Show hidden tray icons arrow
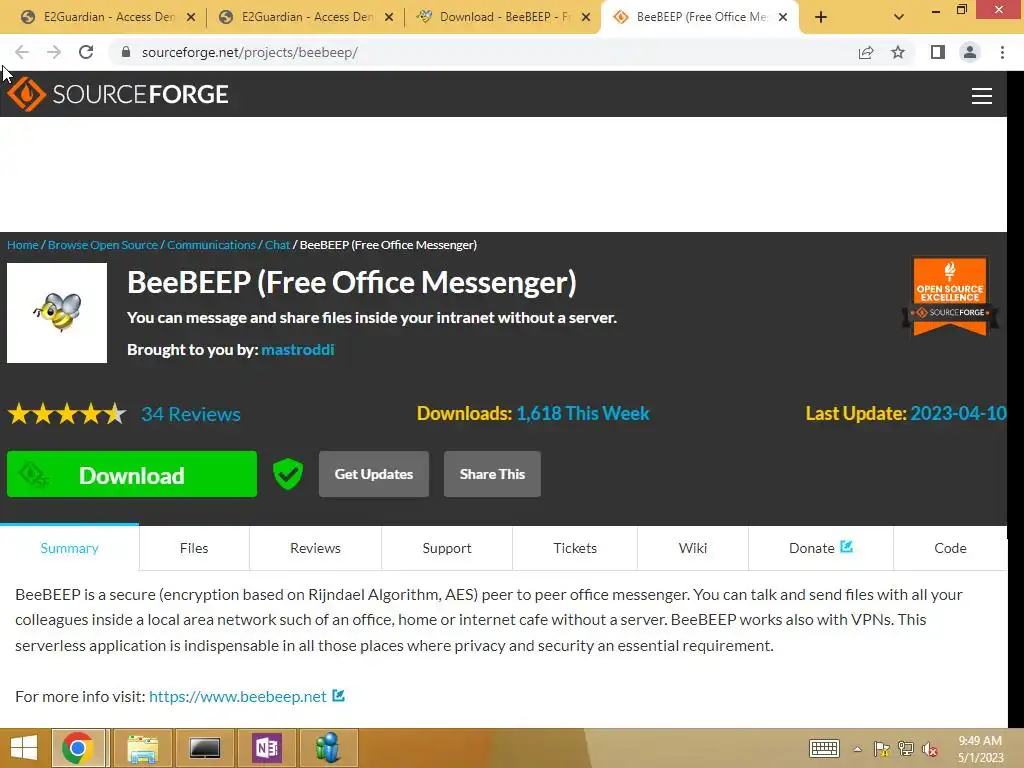The image size is (1024, 768). click(x=857, y=750)
